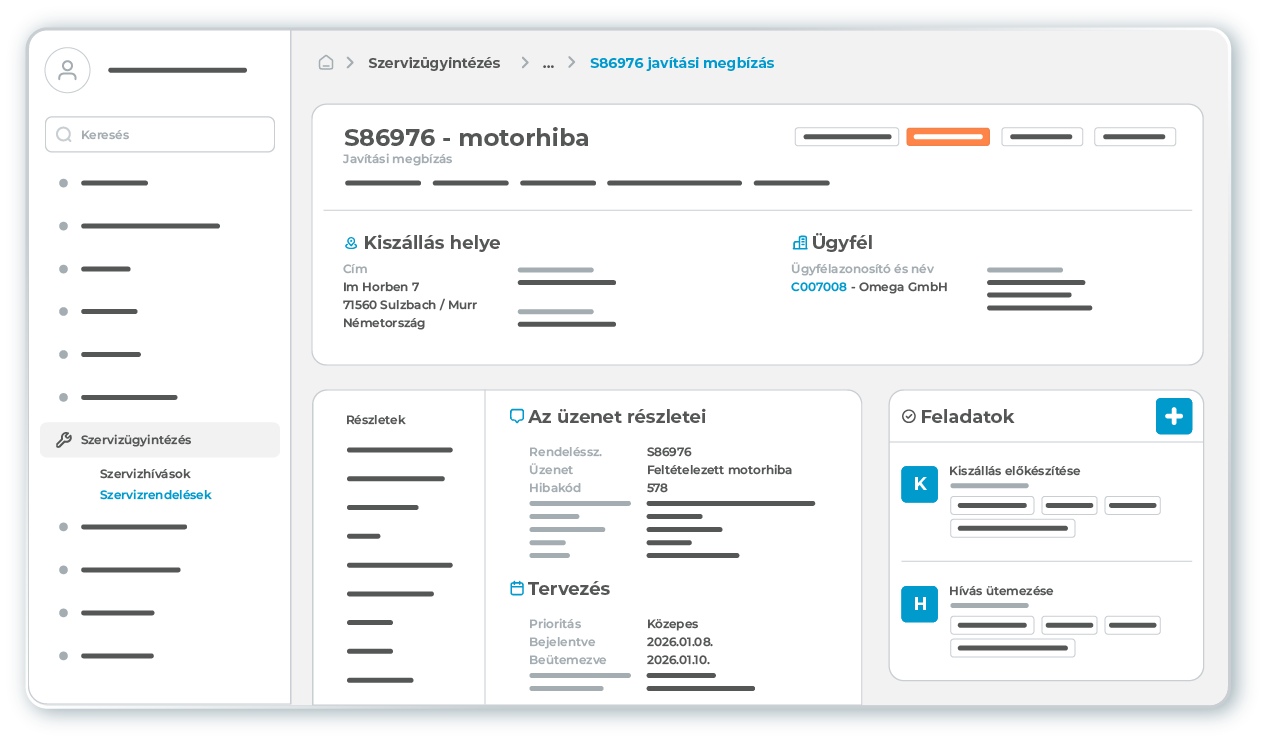
Task: Open the user profile avatar
Action: (68, 70)
